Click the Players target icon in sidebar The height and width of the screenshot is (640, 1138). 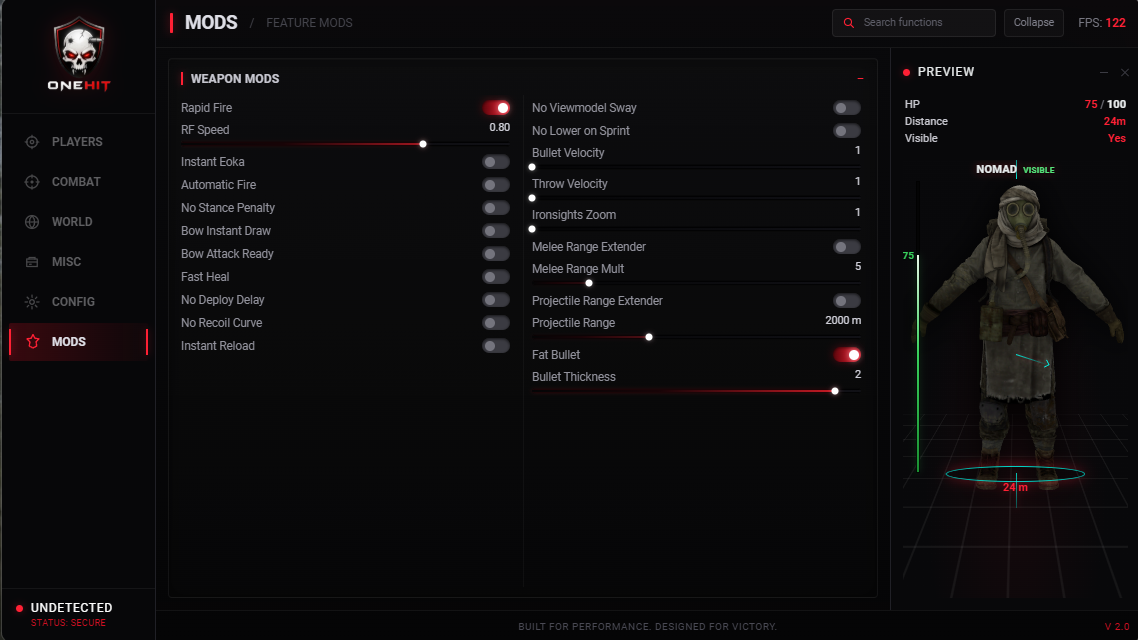coord(32,141)
